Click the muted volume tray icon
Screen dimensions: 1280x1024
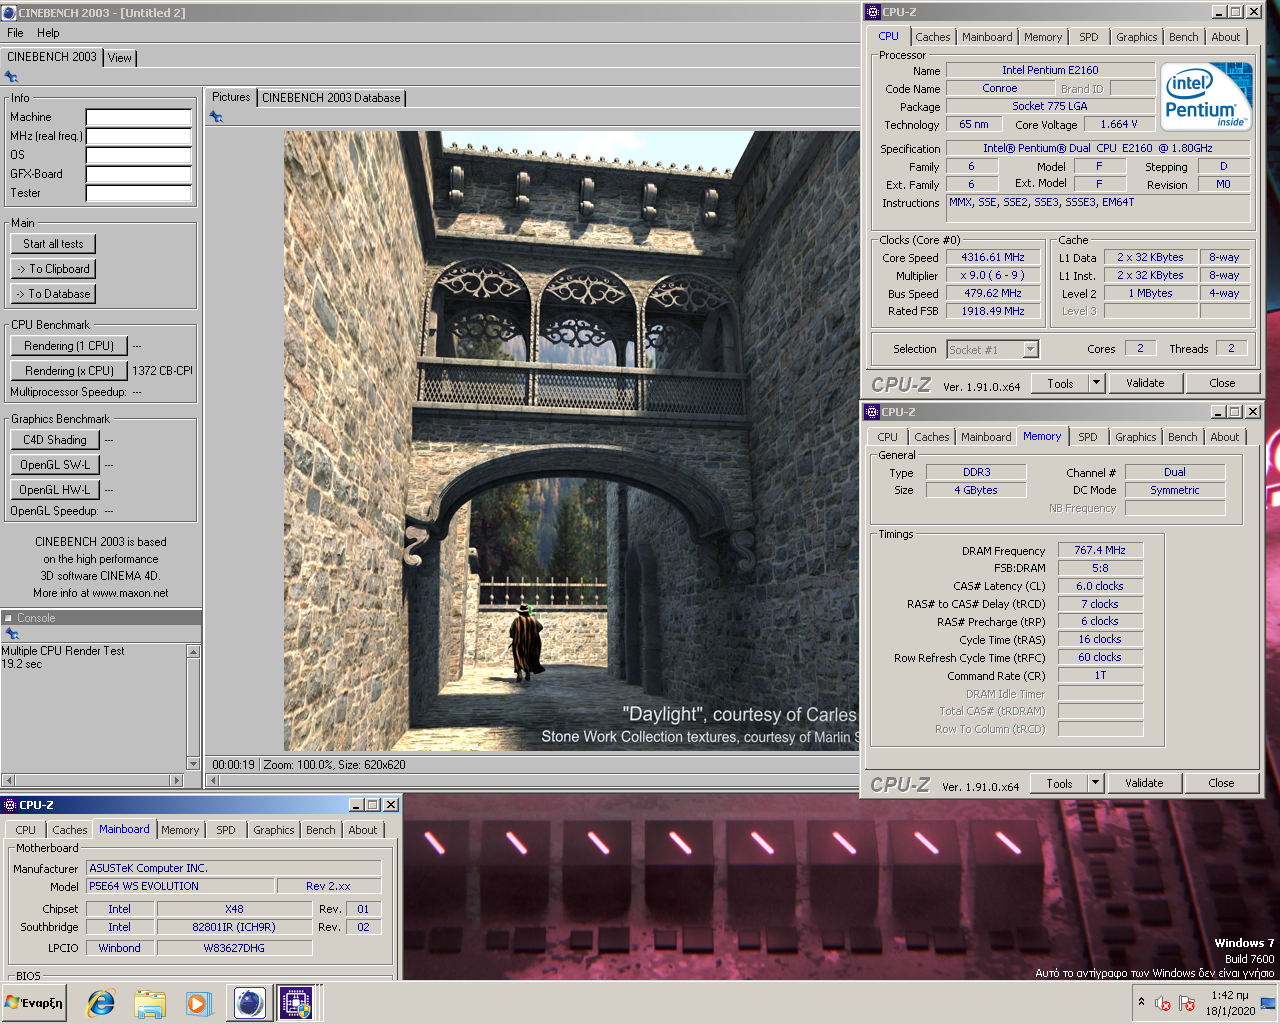[x=1163, y=1003]
